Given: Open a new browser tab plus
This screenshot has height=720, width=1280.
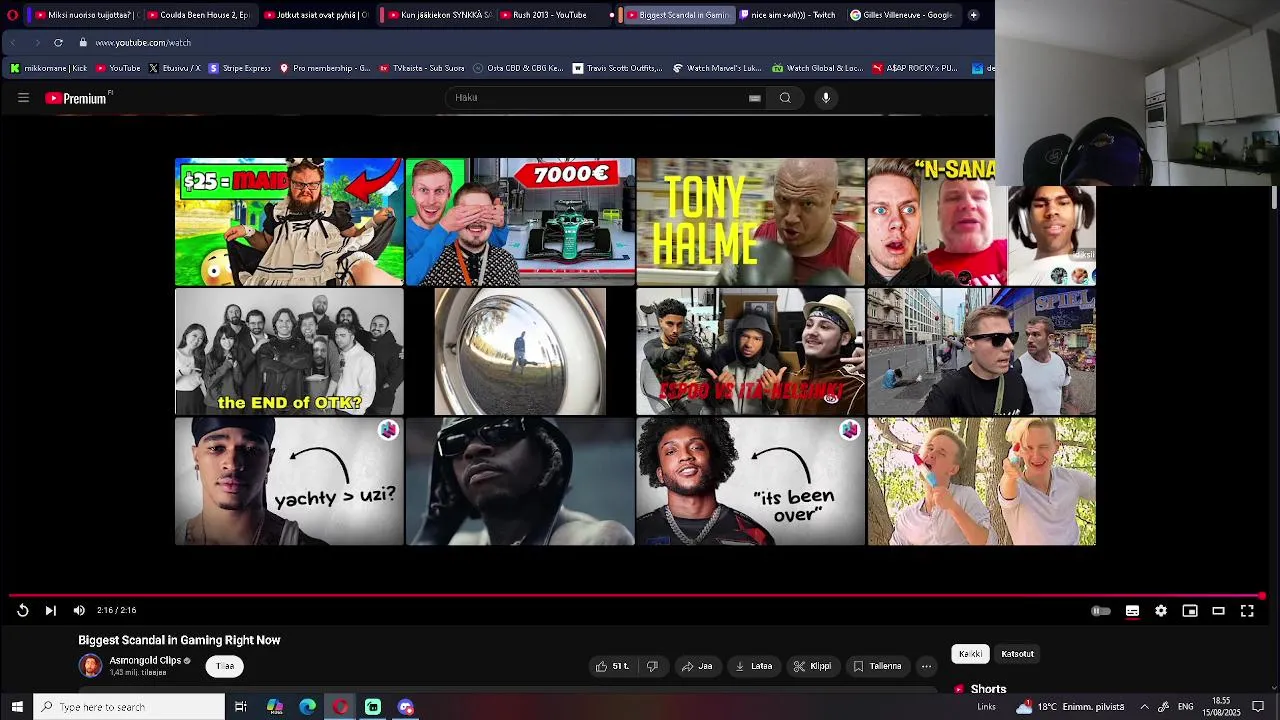Looking at the screenshot, I should click(973, 15).
